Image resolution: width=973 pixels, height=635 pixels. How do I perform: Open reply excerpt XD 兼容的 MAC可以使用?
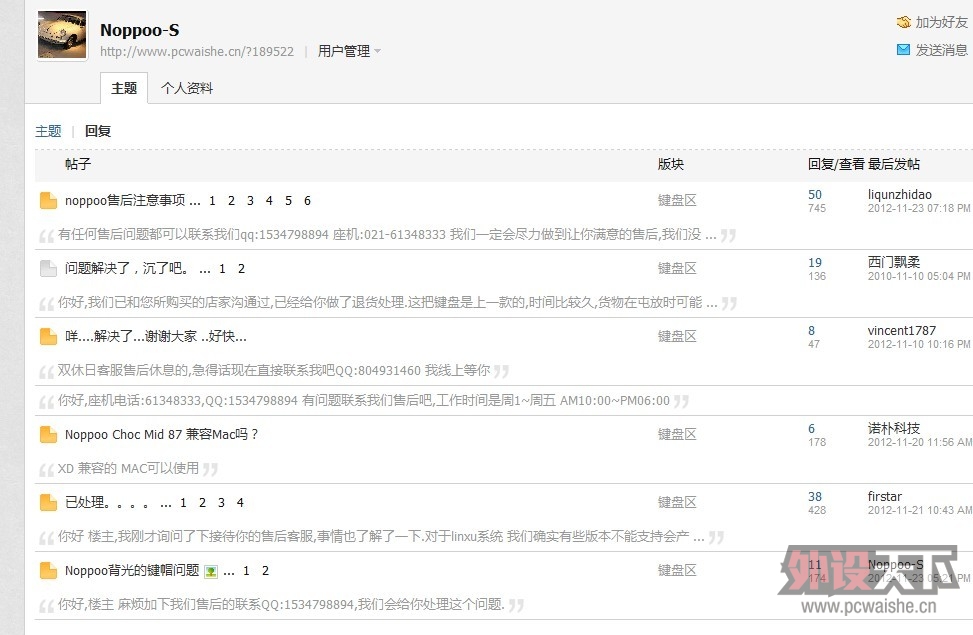(x=128, y=469)
